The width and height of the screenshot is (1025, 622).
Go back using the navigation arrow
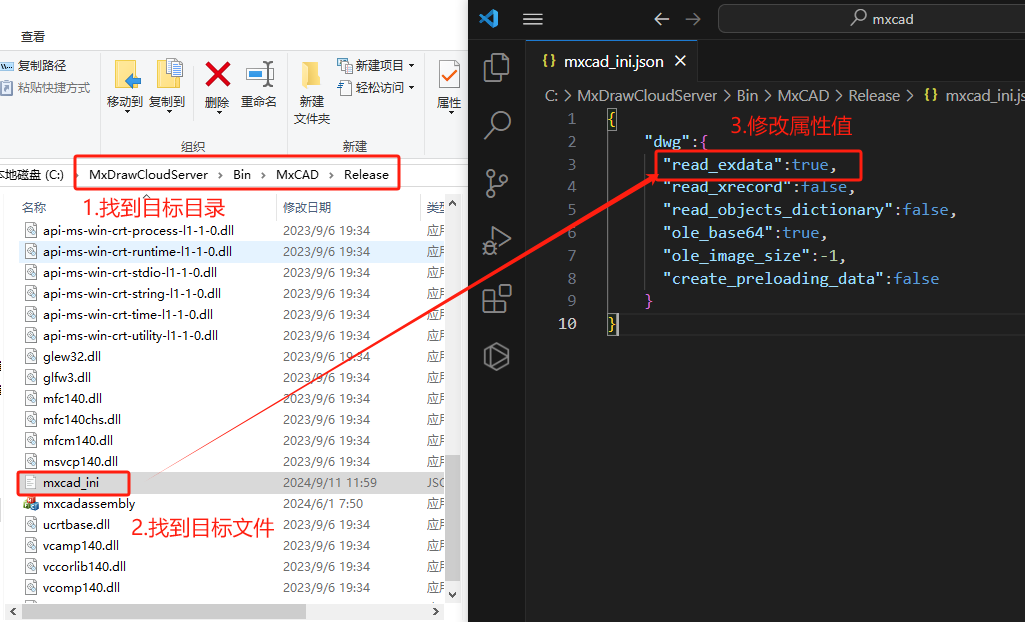tap(661, 19)
